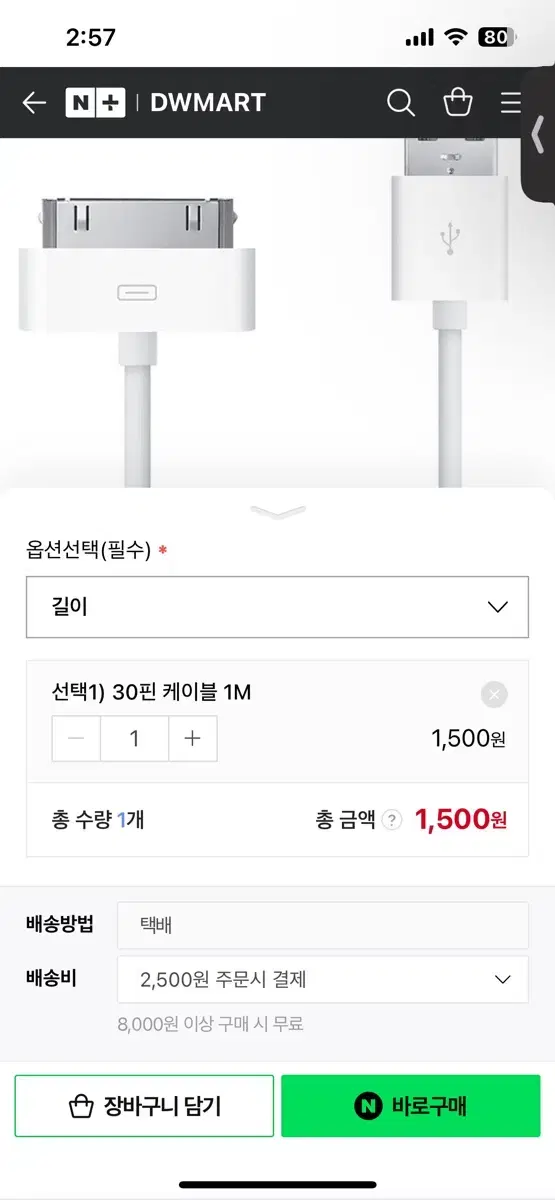Open the shopping basket icon in header
The width and height of the screenshot is (555, 1200).
458,102
